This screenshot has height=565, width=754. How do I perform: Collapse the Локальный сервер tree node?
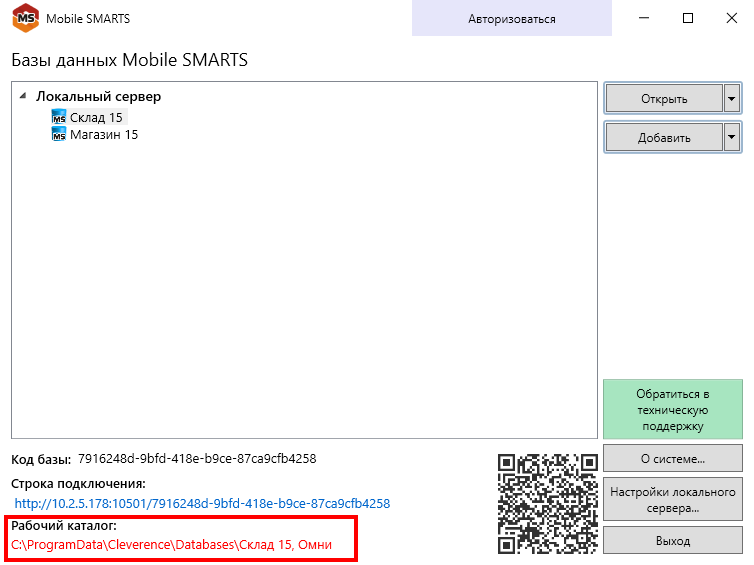[x=23, y=96]
